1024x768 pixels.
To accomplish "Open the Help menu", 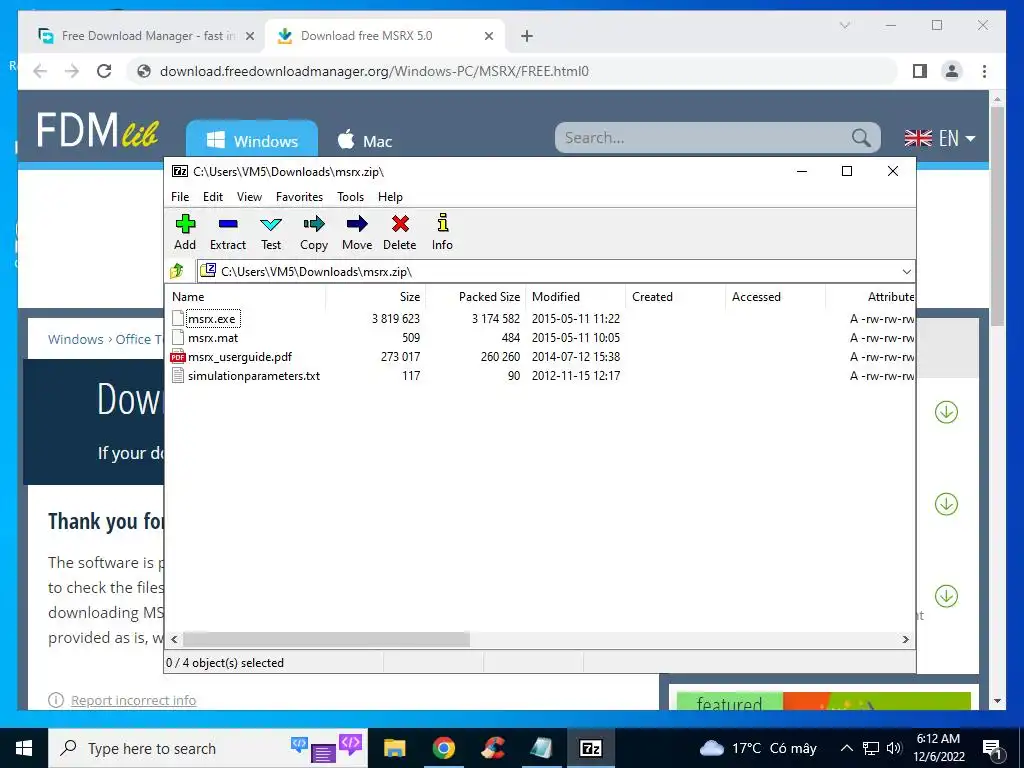I will point(391,197).
